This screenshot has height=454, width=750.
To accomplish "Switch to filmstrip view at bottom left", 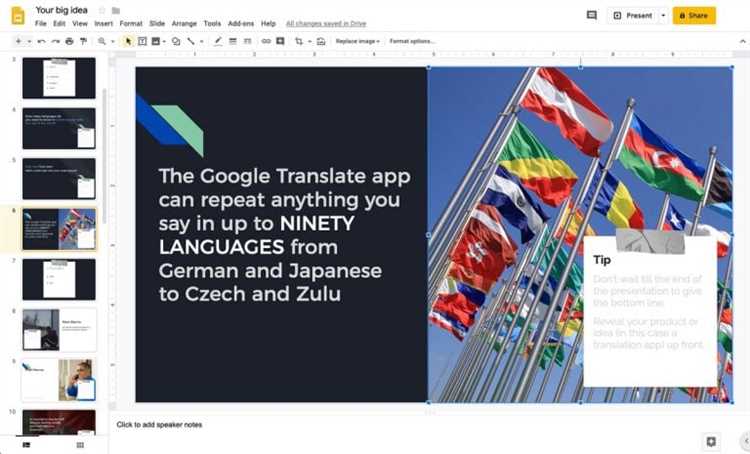I will tap(26, 445).
